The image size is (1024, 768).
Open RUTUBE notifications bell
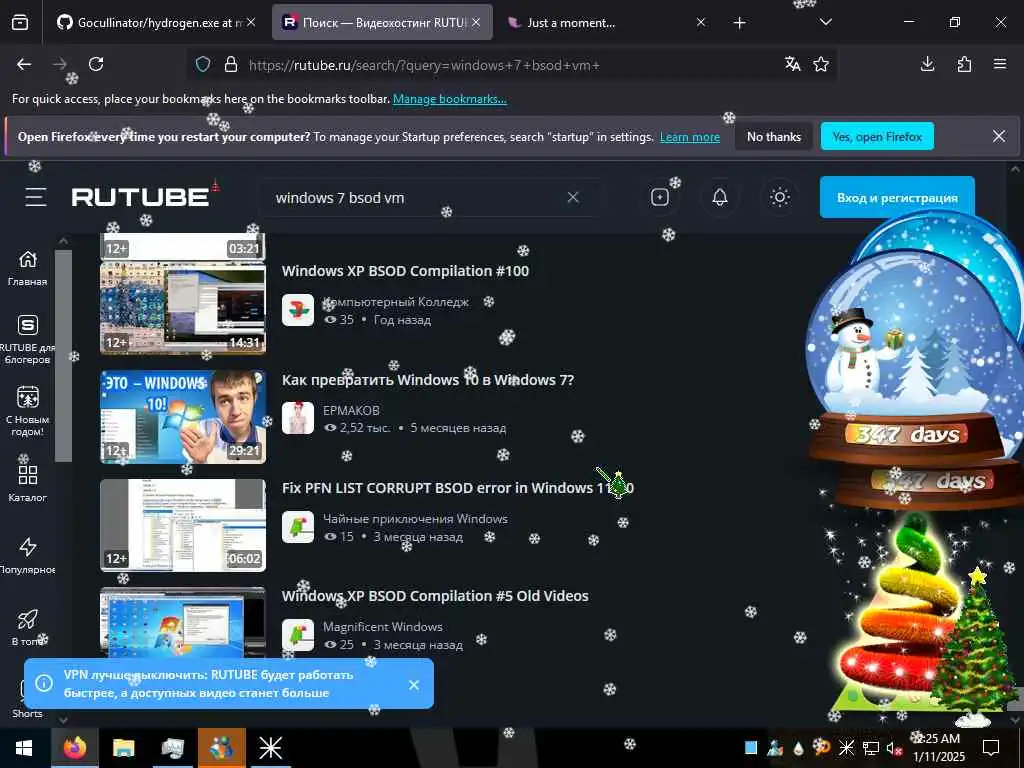(x=720, y=197)
